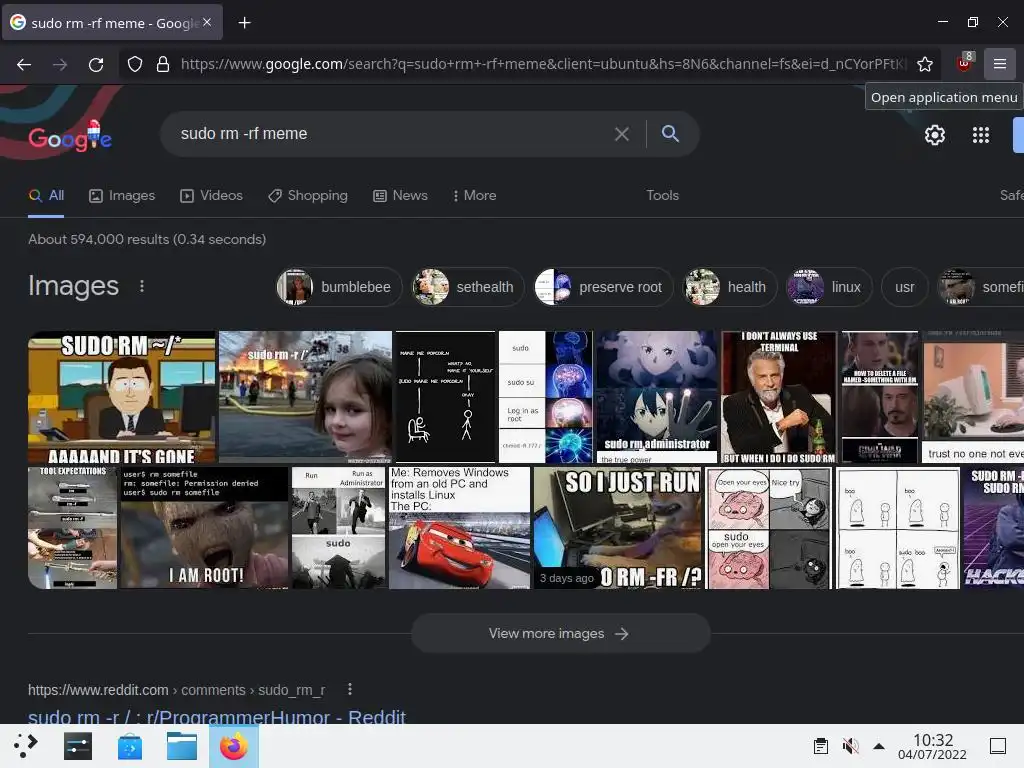The height and width of the screenshot is (768, 1024).
Task: Expand hidden system tray icons
Action: point(879,746)
